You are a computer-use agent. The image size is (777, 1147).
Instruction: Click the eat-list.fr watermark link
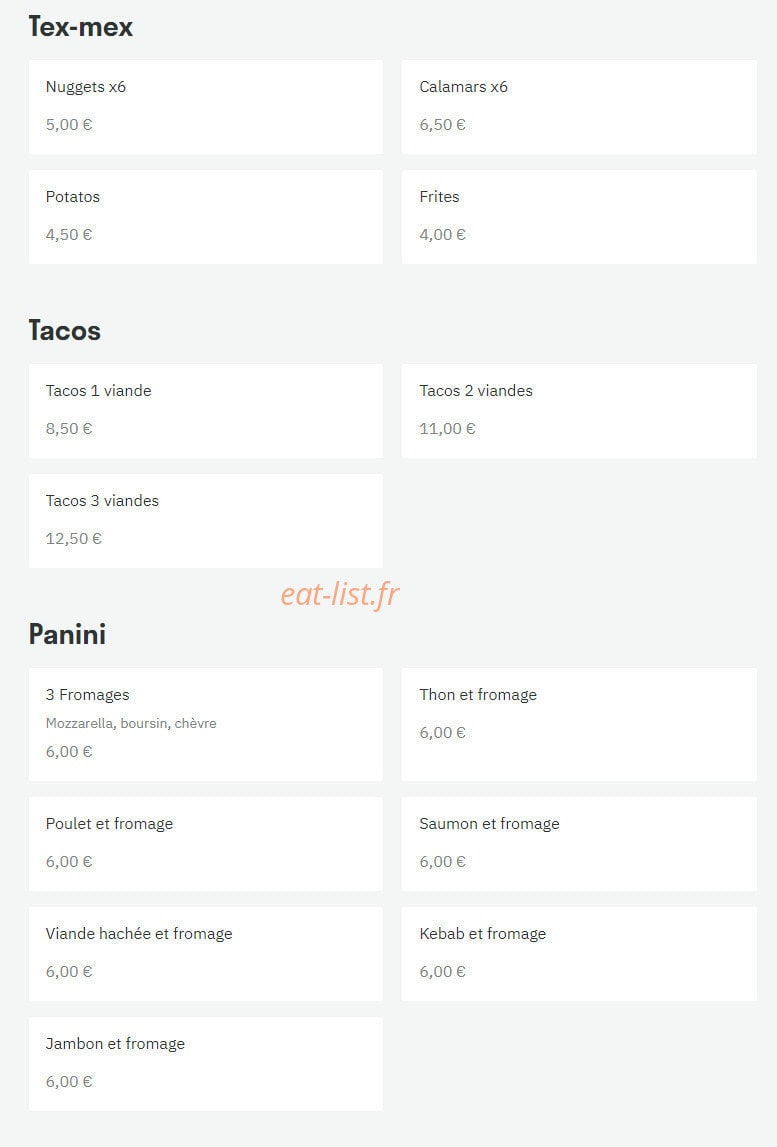(x=340, y=594)
